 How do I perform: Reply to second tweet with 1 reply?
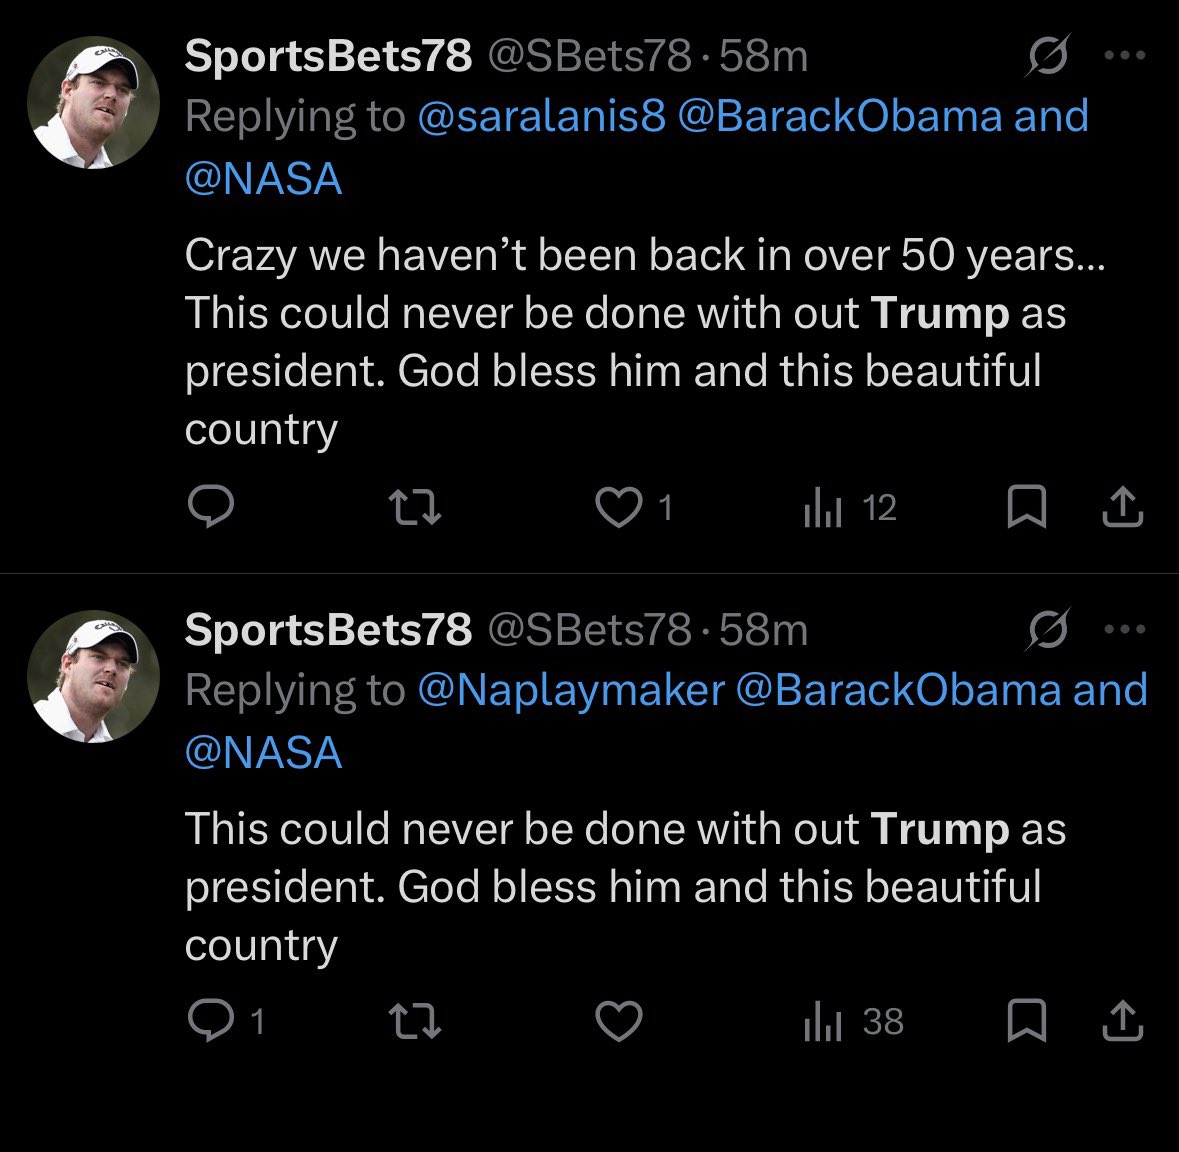[211, 1021]
